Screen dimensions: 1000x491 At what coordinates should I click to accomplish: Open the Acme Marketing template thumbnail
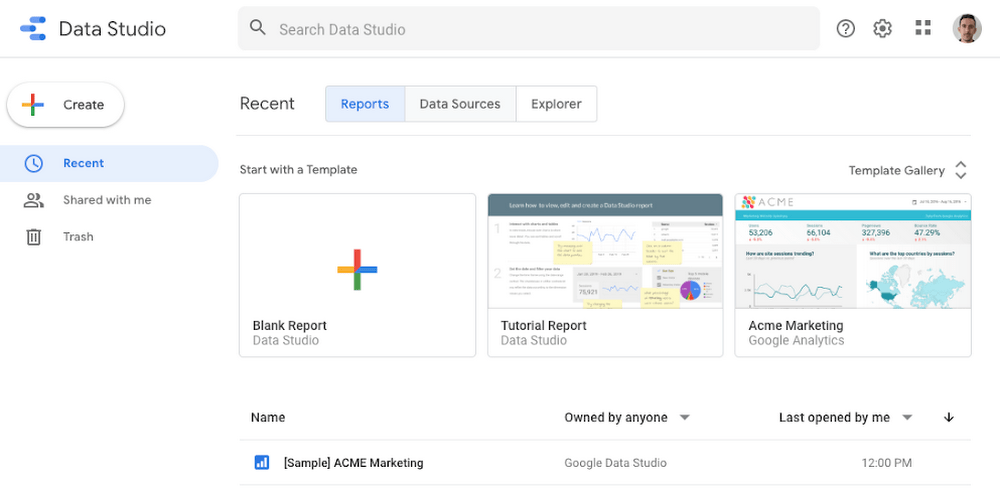pyautogui.click(x=853, y=251)
